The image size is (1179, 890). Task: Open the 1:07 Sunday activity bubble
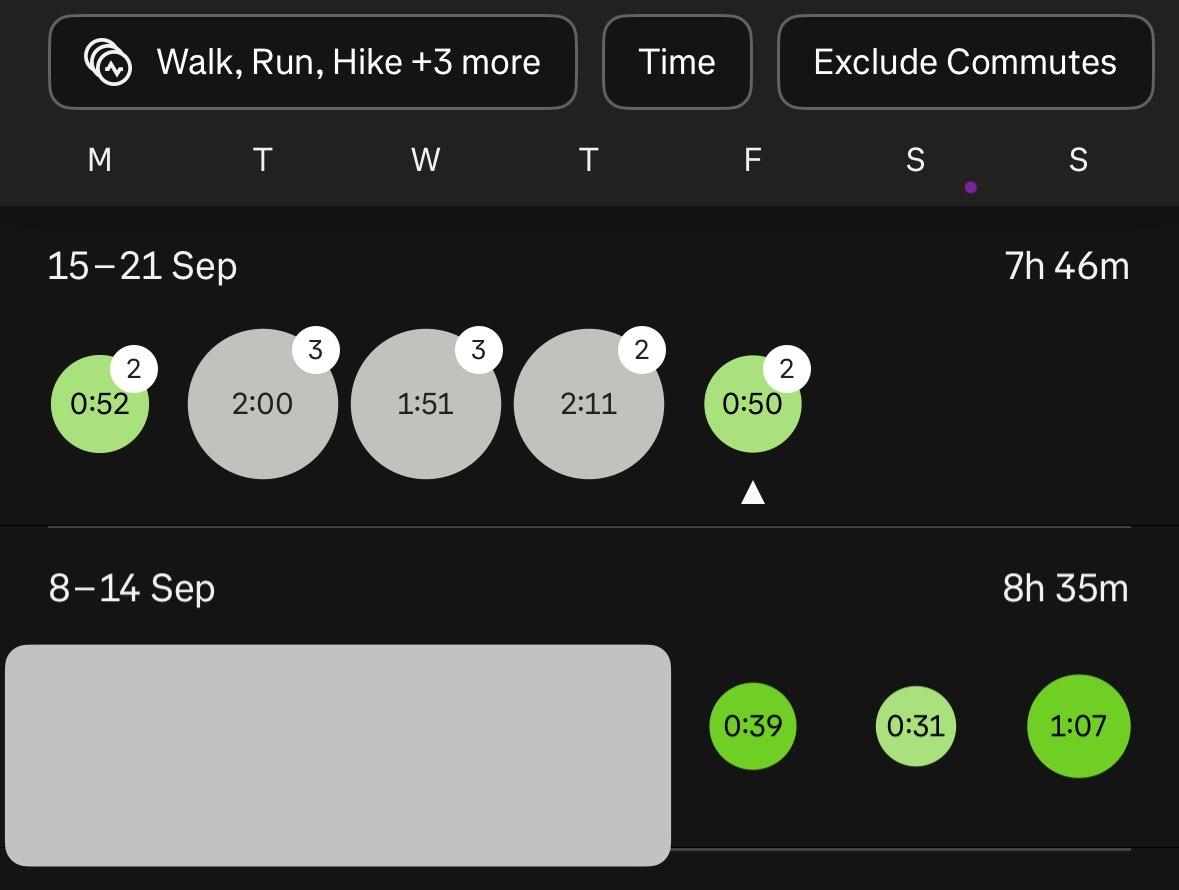pyautogui.click(x=1078, y=726)
